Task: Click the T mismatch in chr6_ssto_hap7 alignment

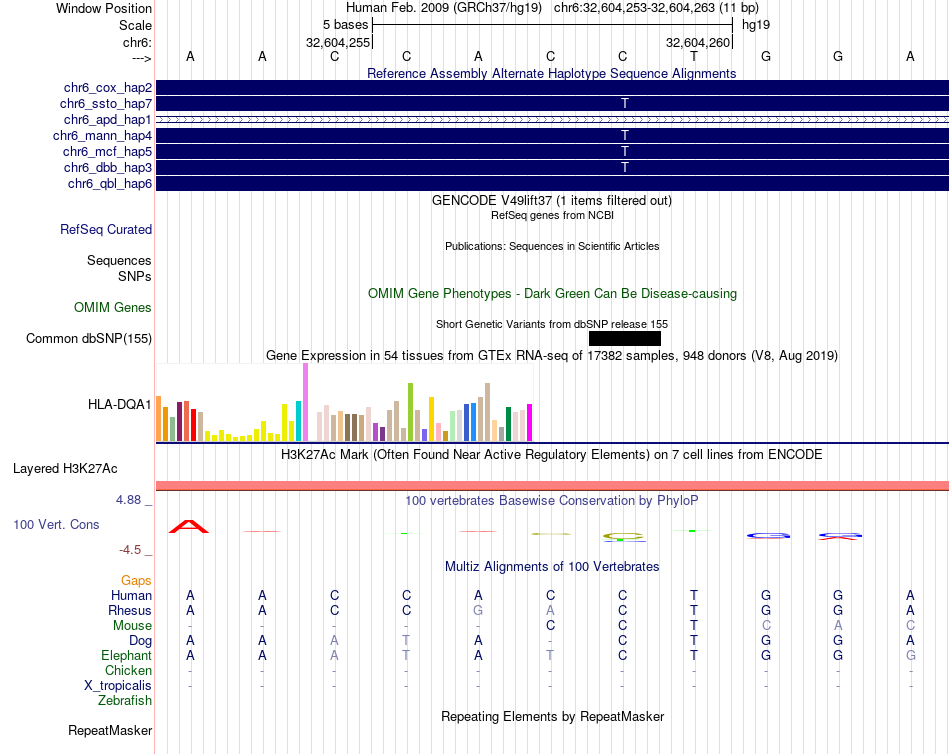Action: click(625, 104)
